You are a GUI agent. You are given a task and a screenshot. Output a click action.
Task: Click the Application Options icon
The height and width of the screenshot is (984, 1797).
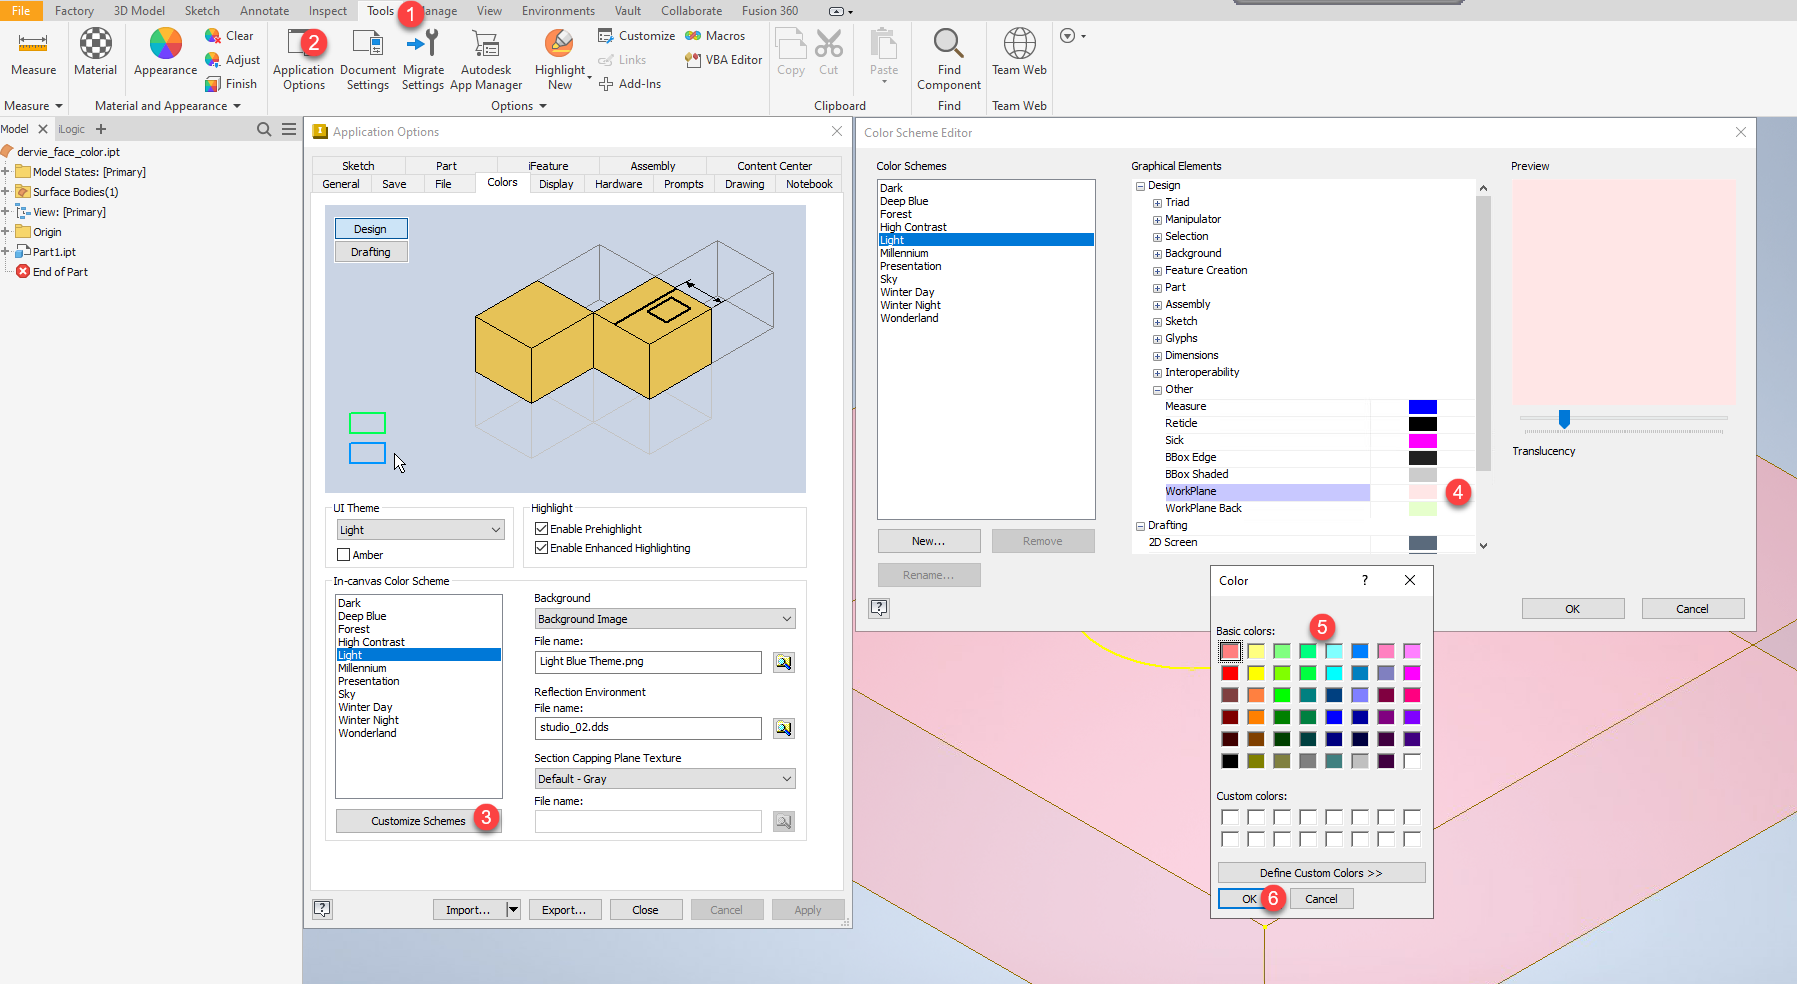pos(303,43)
